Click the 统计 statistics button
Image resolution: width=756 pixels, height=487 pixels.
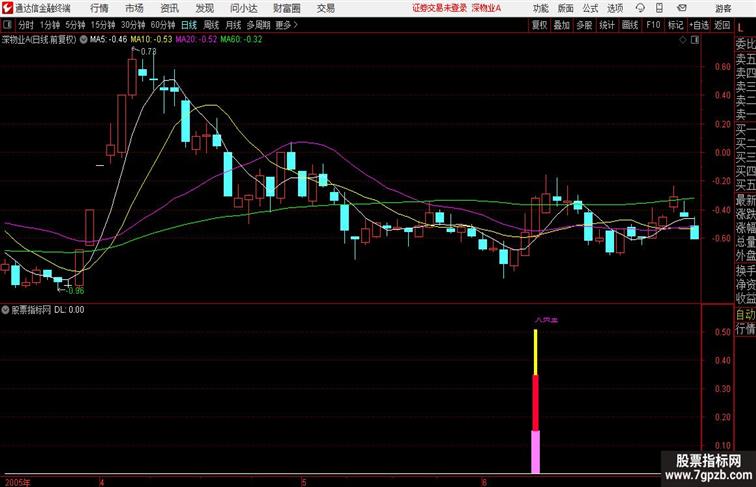(x=607, y=25)
